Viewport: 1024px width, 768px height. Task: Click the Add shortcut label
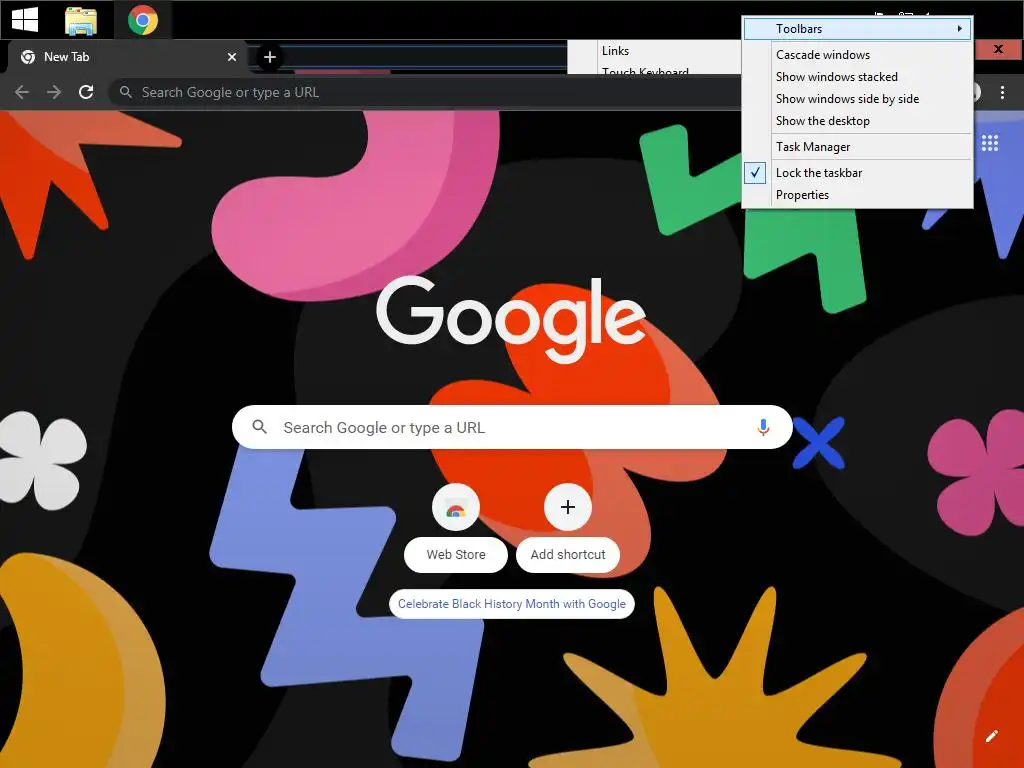pyautogui.click(x=568, y=554)
